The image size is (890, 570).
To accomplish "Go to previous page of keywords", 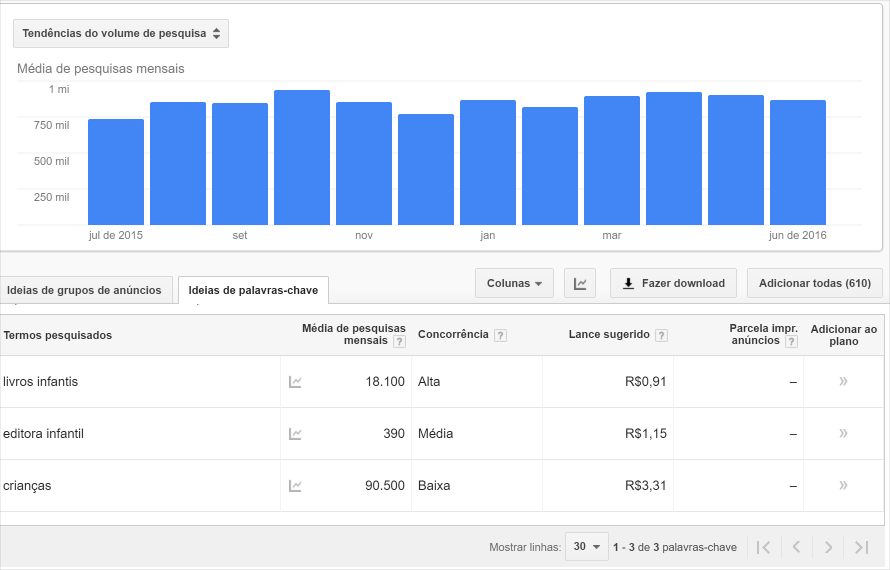I will (x=796, y=547).
